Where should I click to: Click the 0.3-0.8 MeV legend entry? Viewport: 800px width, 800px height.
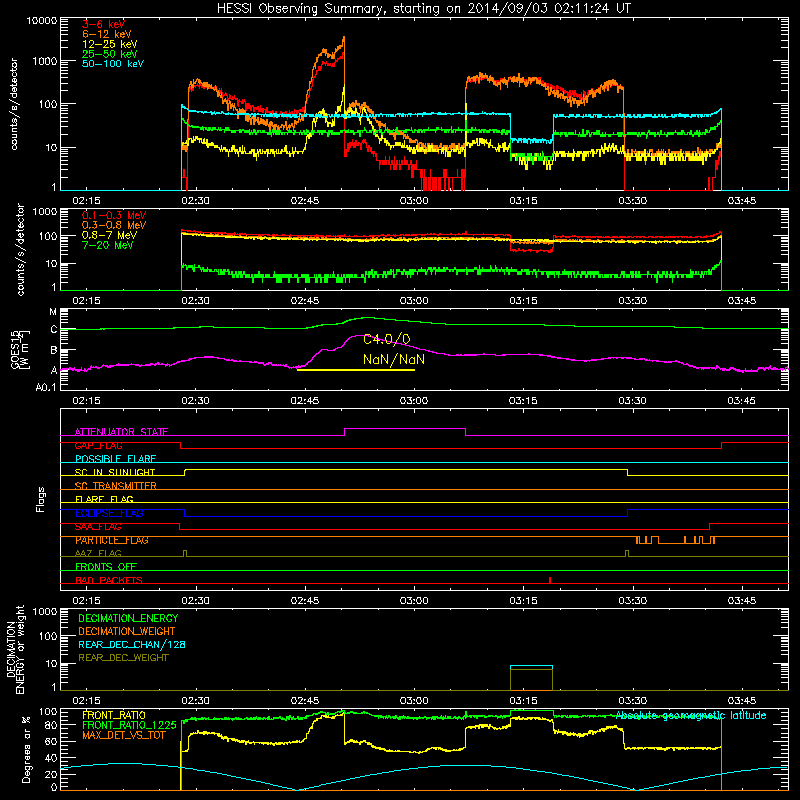[114, 225]
